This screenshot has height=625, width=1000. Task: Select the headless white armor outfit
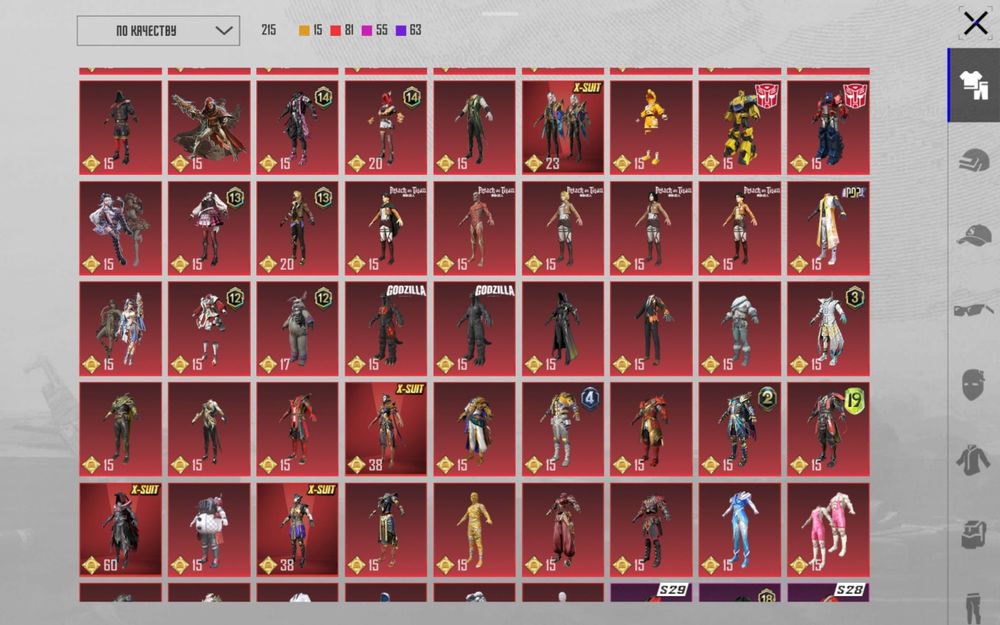[x=740, y=329]
